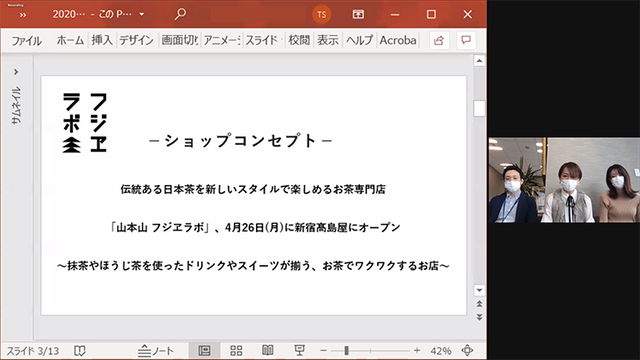Screen dimensions: 640x360
Task: Click the participants video thumbnail
Action: pos(564,180)
